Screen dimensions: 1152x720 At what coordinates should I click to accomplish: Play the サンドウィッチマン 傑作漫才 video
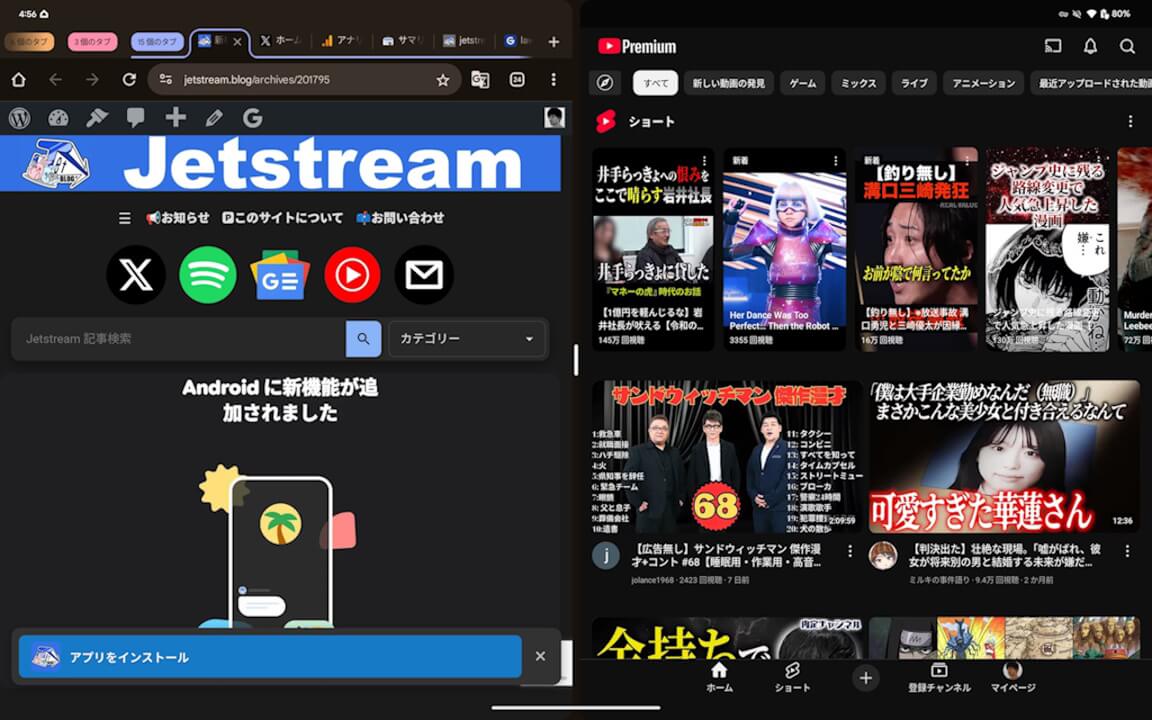[727, 457]
